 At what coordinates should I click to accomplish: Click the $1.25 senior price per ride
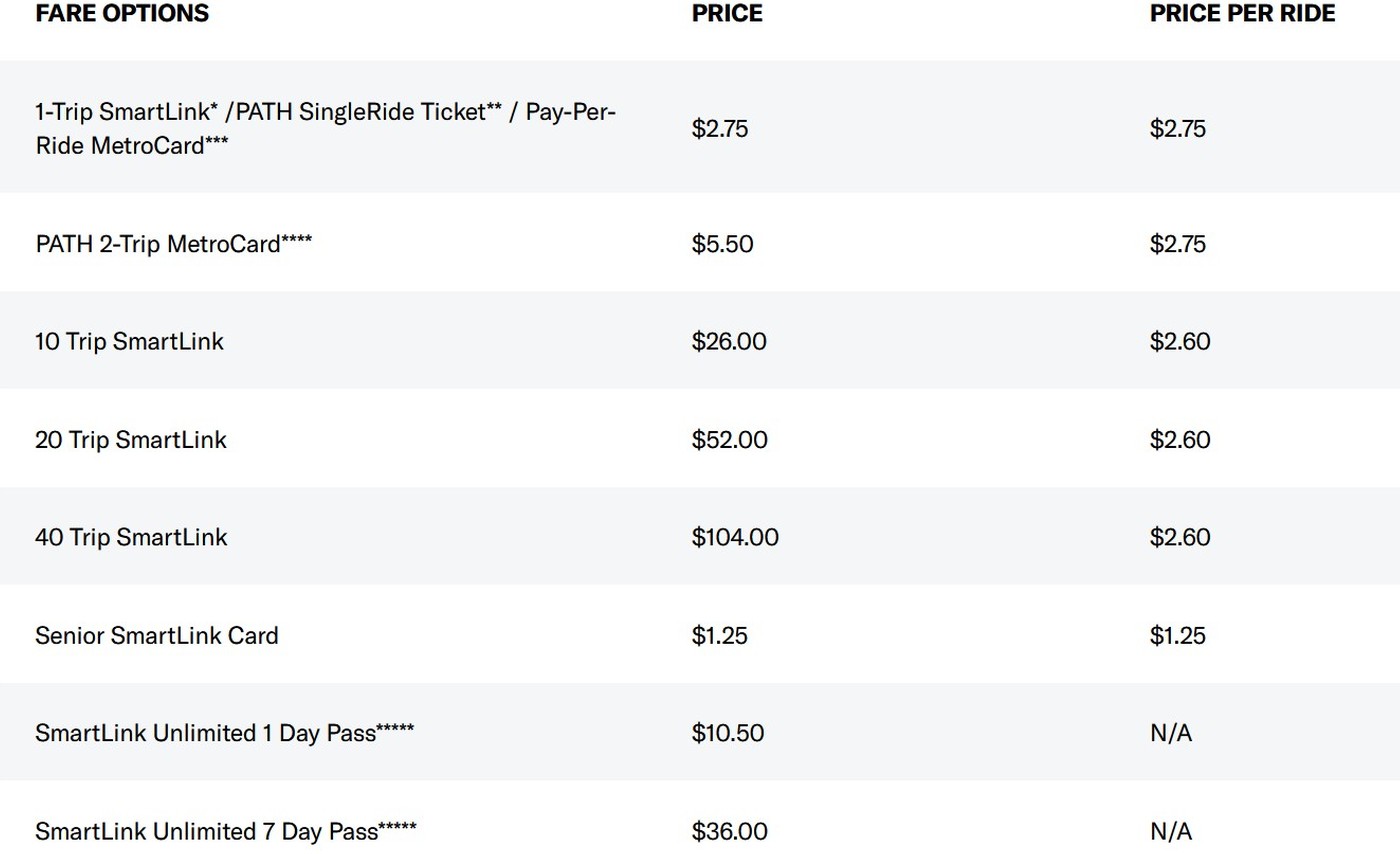(1178, 635)
